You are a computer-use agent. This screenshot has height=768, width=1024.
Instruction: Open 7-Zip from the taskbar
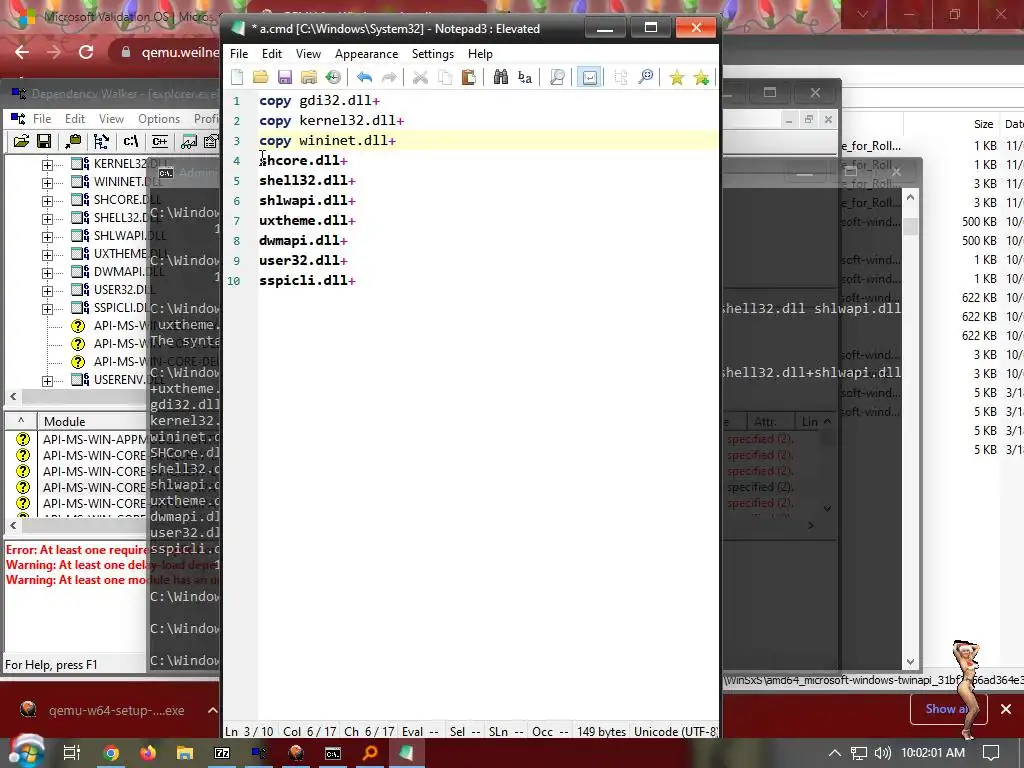(x=222, y=754)
